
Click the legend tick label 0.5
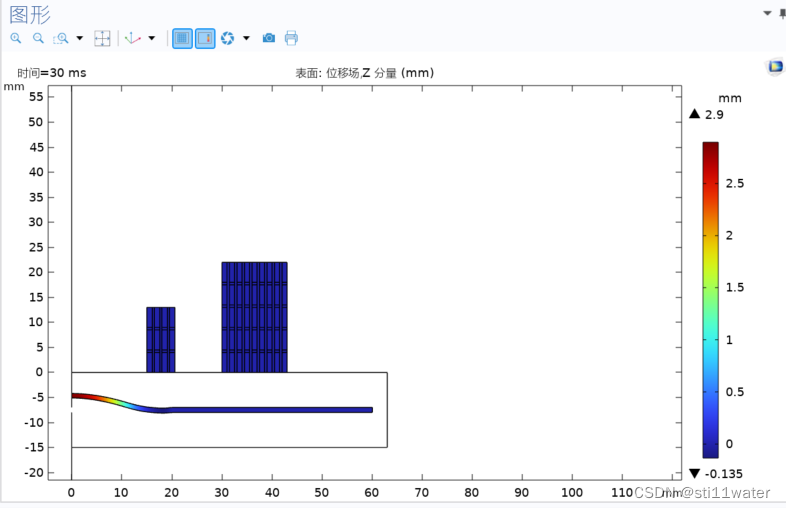point(735,392)
